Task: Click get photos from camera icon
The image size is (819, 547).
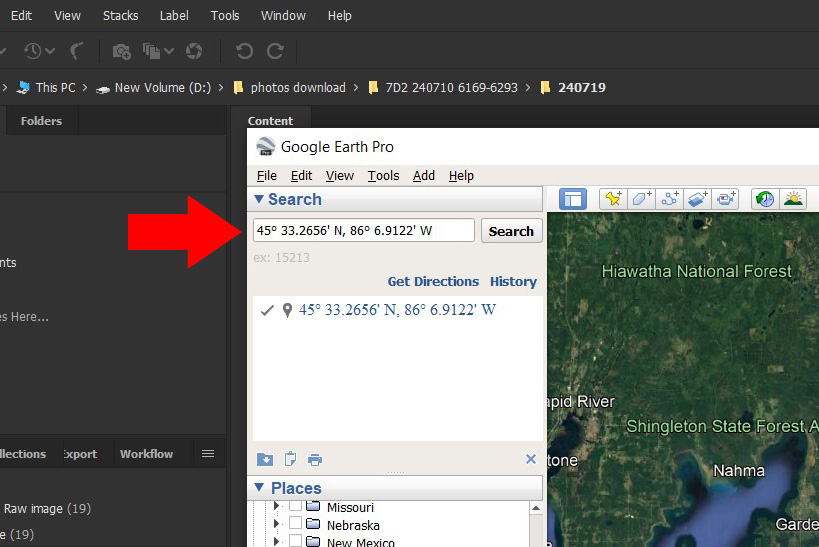Action: 122,51
